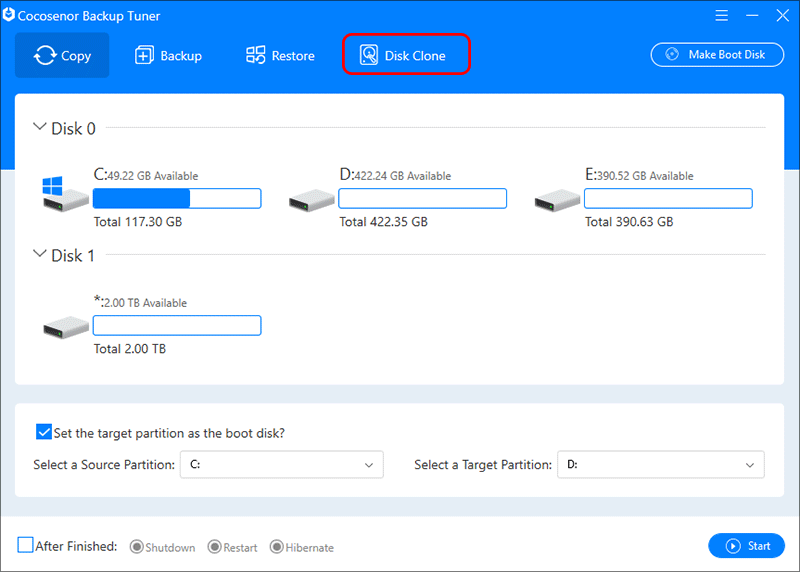
Task: Click the Copy arrows icon
Action: click(x=45, y=55)
